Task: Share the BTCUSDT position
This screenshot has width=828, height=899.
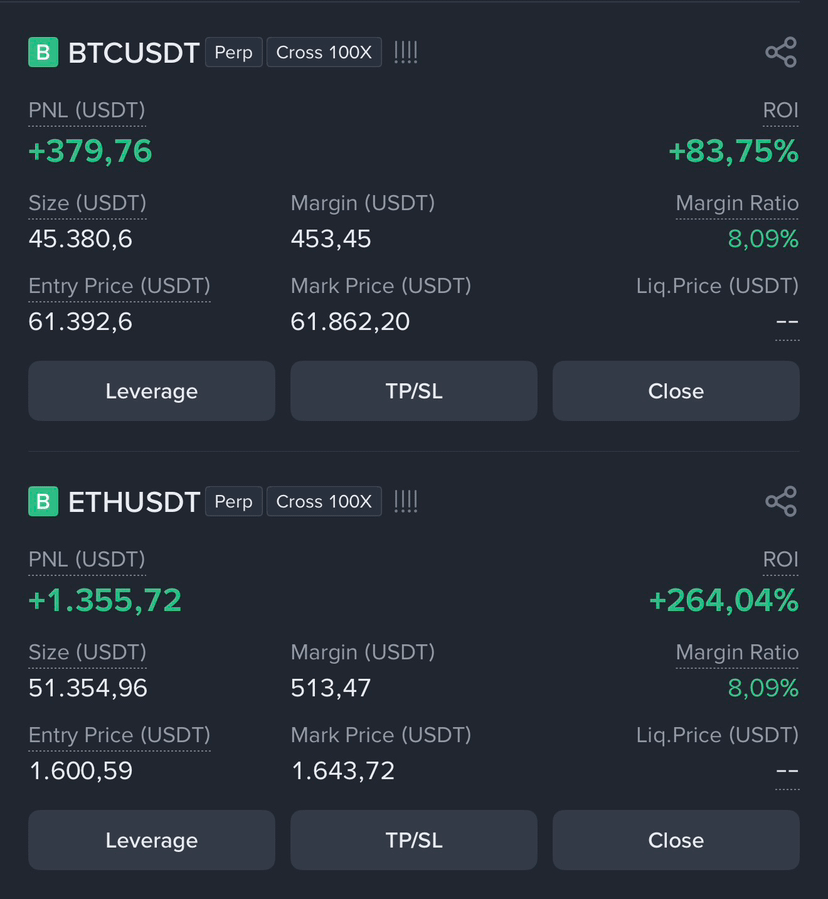Action: tap(781, 52)
